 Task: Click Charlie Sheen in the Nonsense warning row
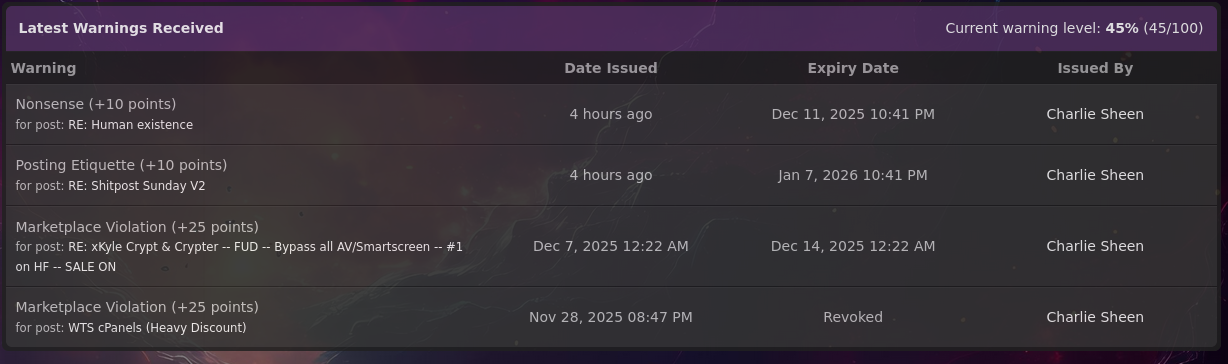1095,114
